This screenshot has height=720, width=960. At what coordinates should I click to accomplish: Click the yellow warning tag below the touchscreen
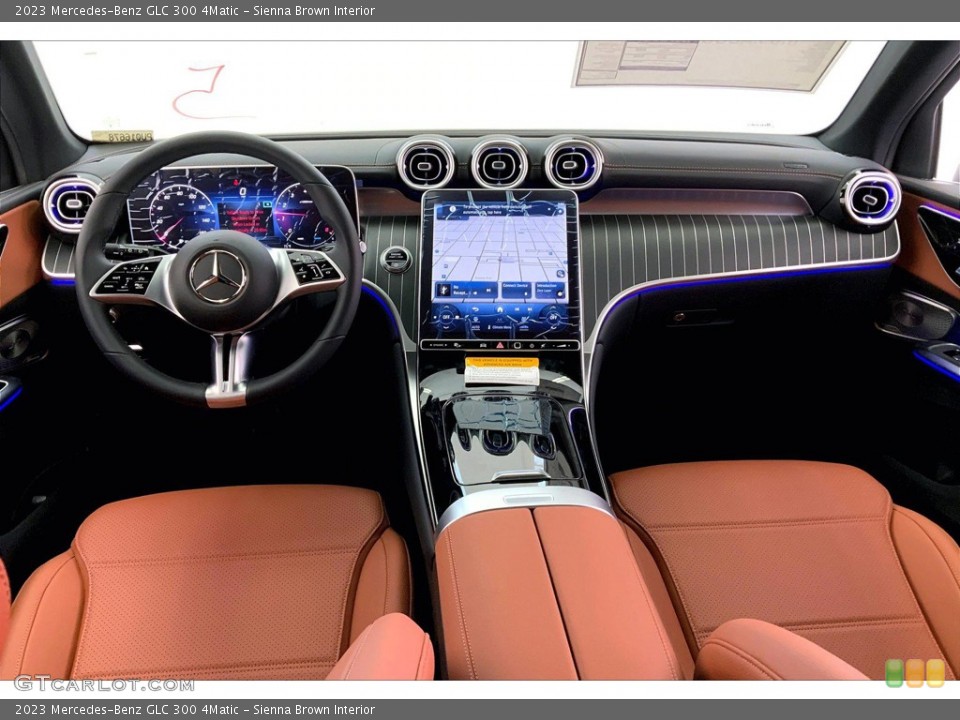[501, 371]
